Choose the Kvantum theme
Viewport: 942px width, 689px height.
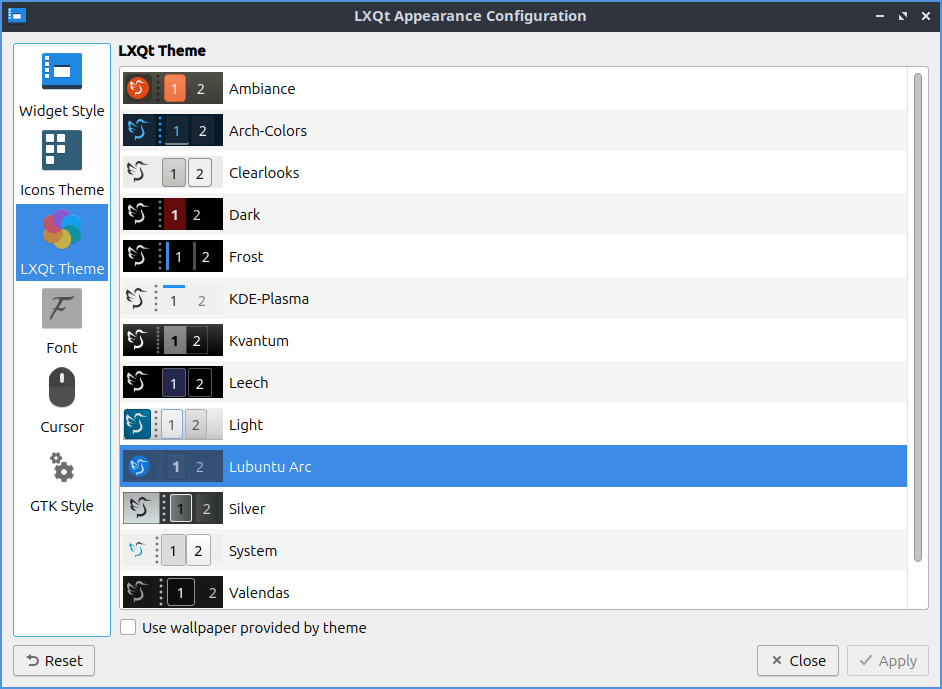(258, 341)
